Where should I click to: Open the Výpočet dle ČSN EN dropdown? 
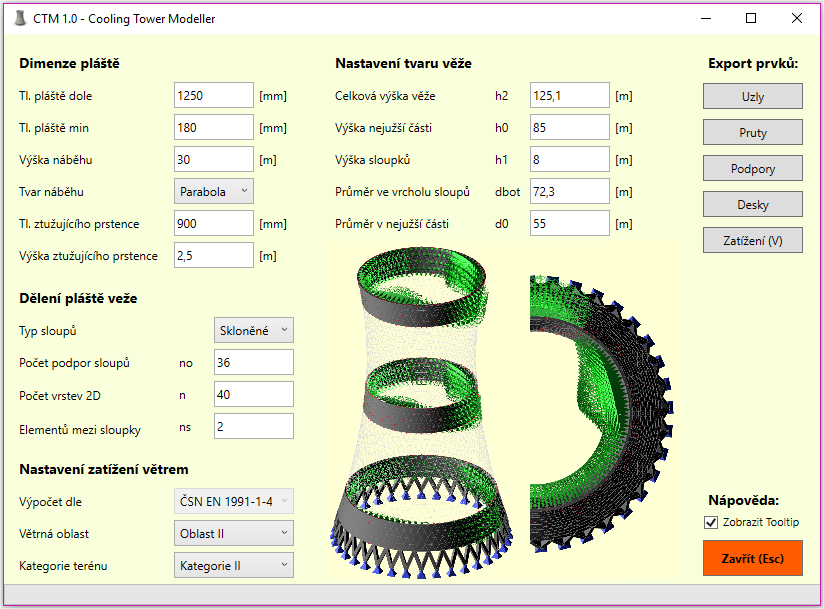pyautogui.click(x=234, y=501)
